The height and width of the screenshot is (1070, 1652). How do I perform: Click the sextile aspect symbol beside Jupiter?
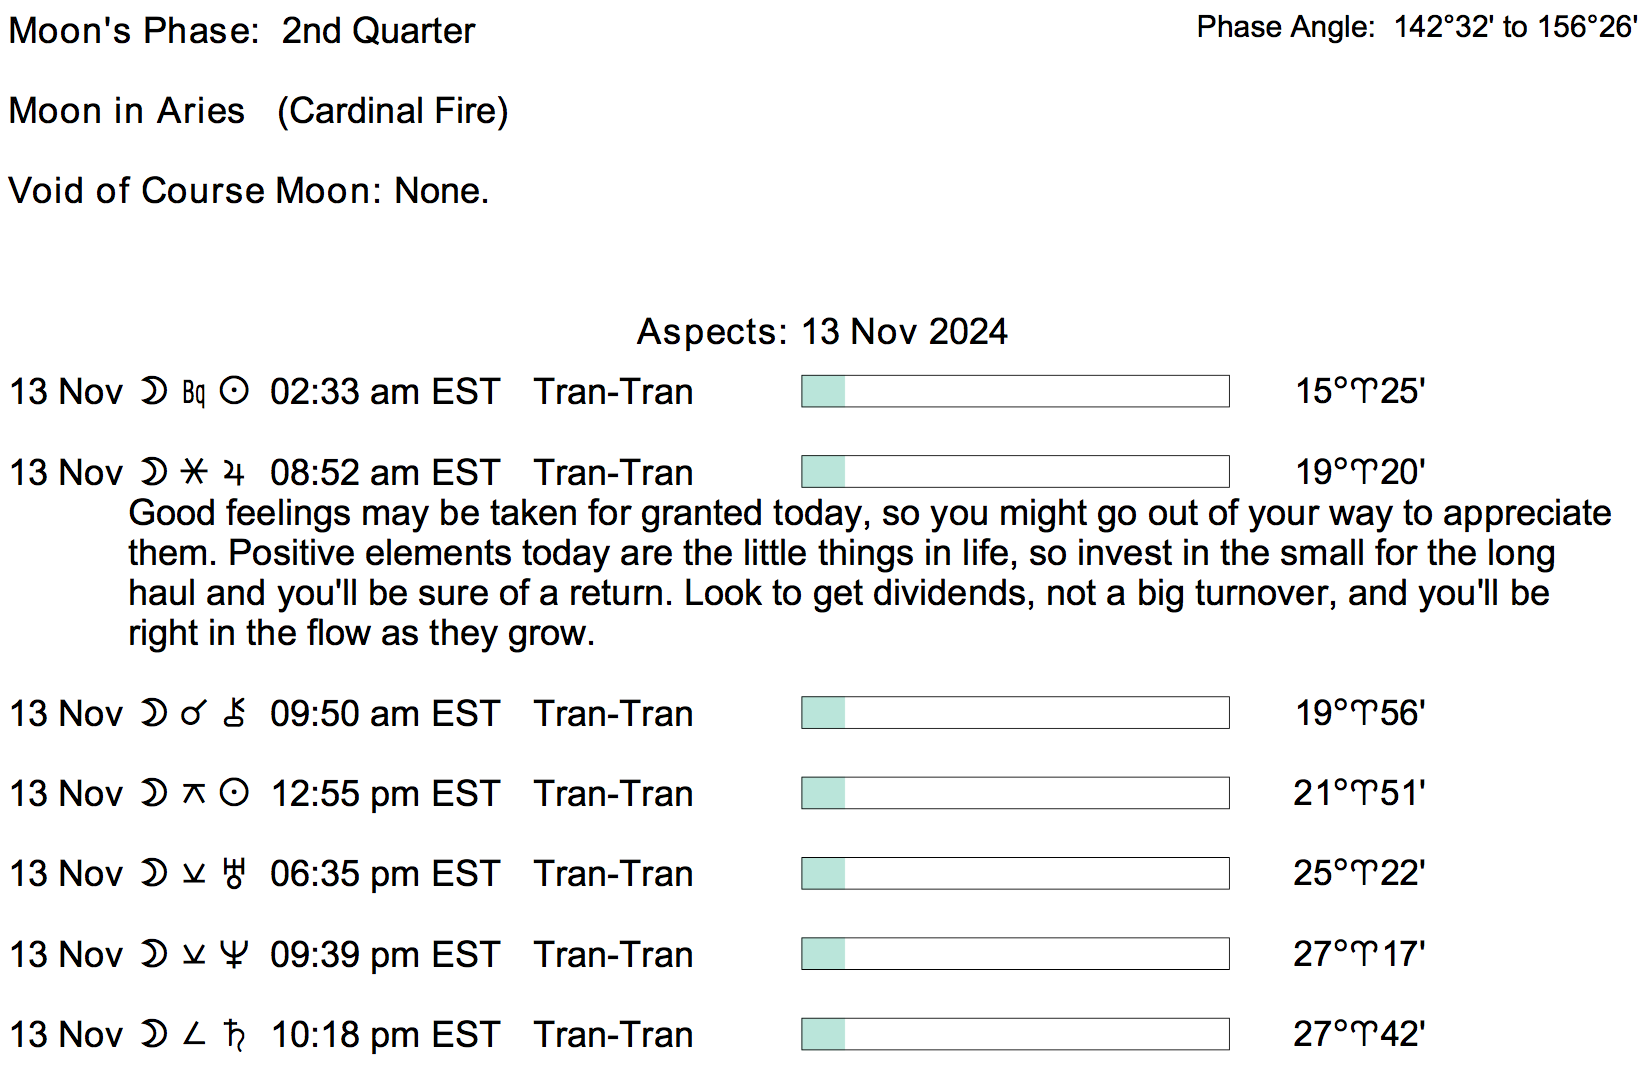click(x=194, y=472)
